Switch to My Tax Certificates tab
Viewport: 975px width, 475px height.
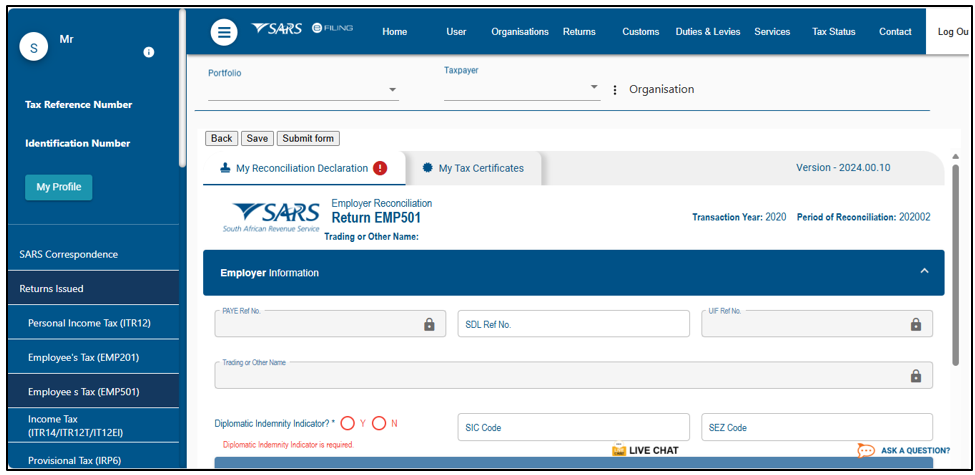[x=473, y=168]
